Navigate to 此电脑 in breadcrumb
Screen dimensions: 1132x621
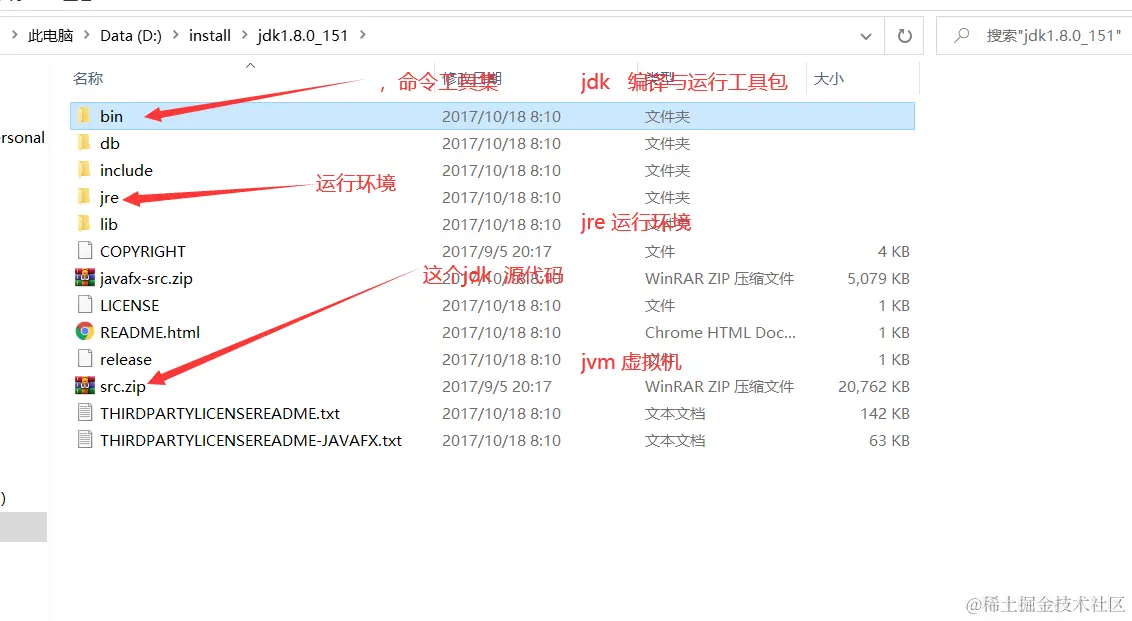click(x=51, y=35)
